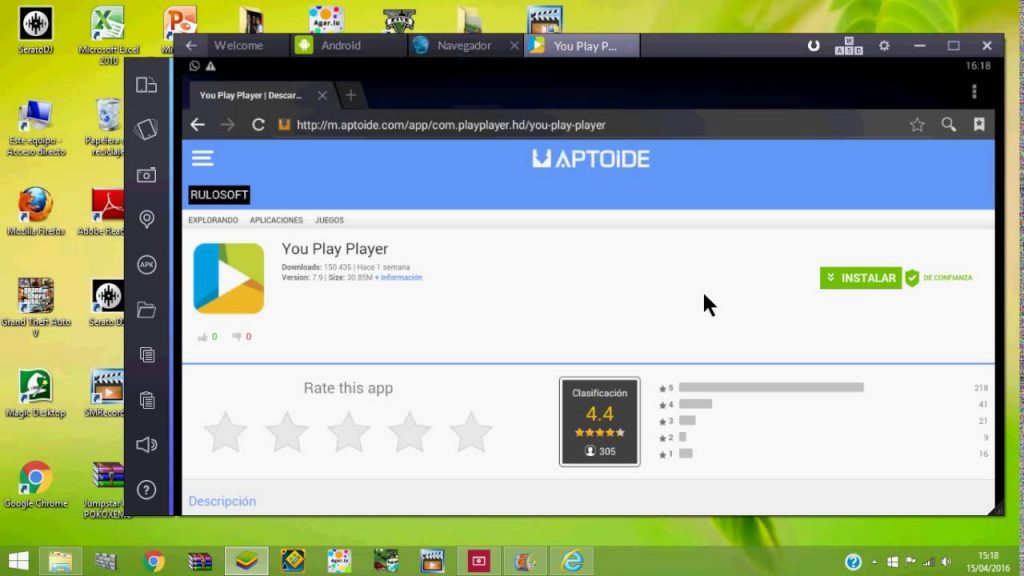Click the Windows Start button
The width and height of the screenshot is (1024, 576).
point(18,561)
